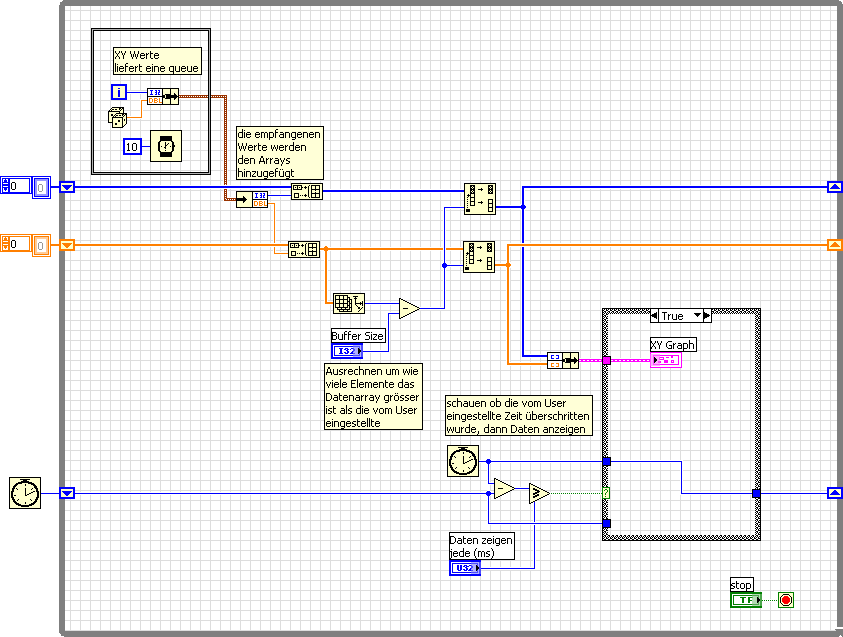The image size is (843, 637).
Task: Click the red loop stop condition terminal
Action: 786,600
